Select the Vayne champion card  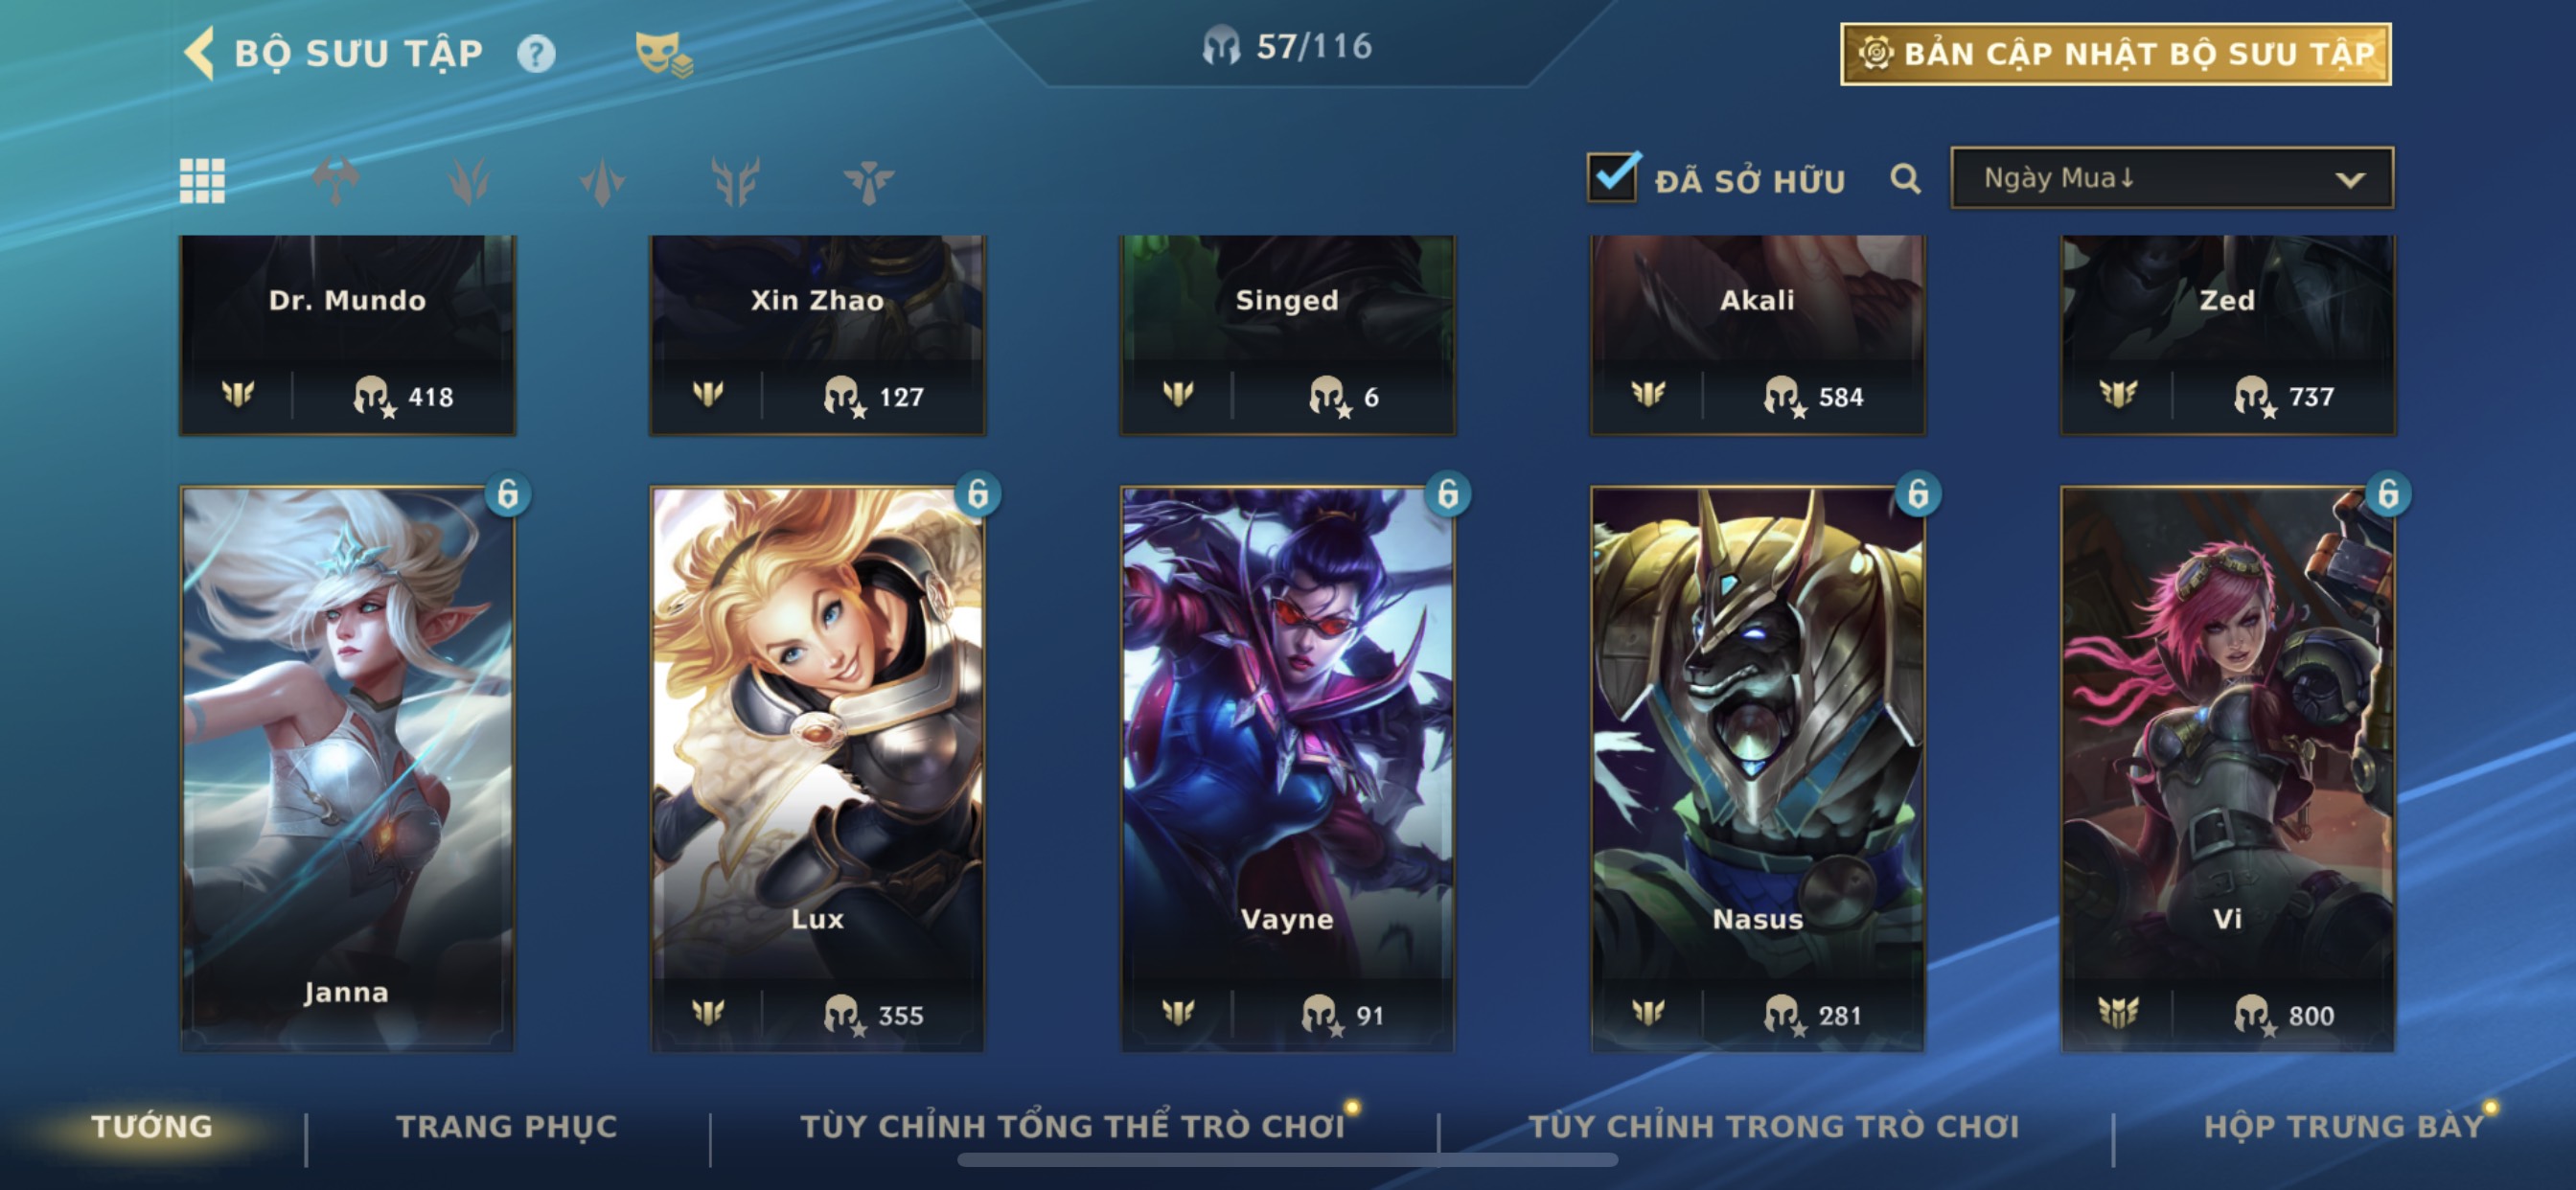(x=1288, y=769)
